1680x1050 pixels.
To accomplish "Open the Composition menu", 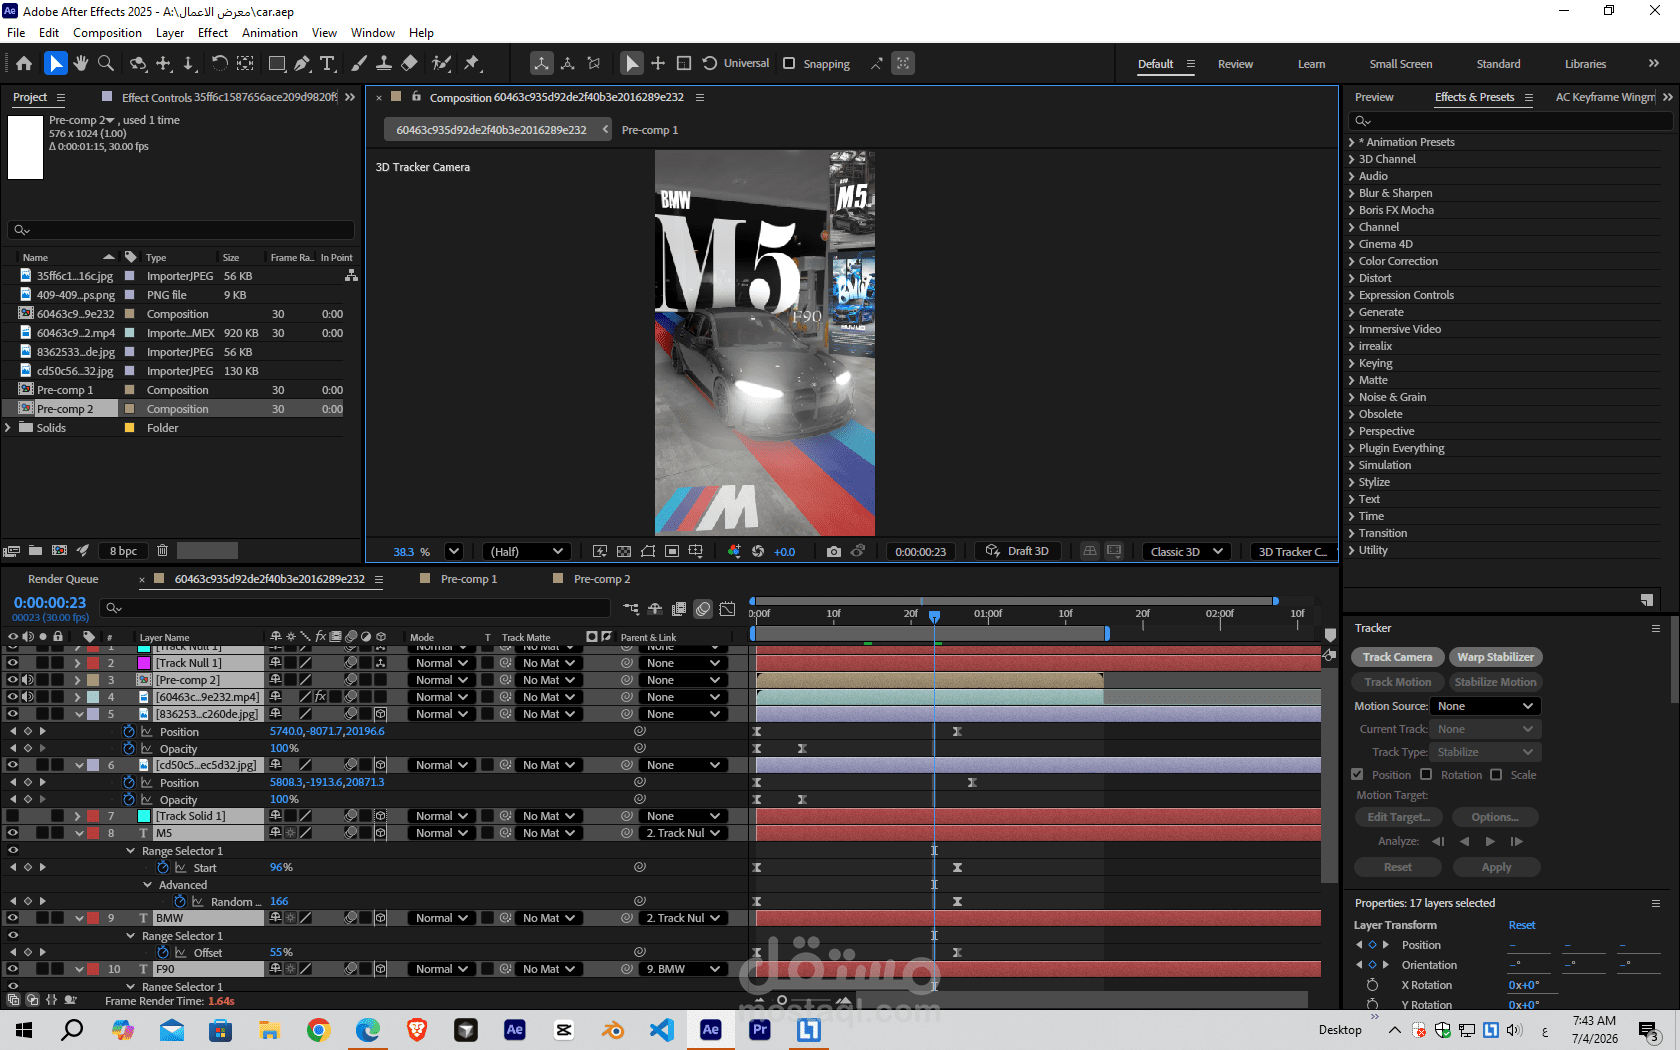I will pos(107,33).
